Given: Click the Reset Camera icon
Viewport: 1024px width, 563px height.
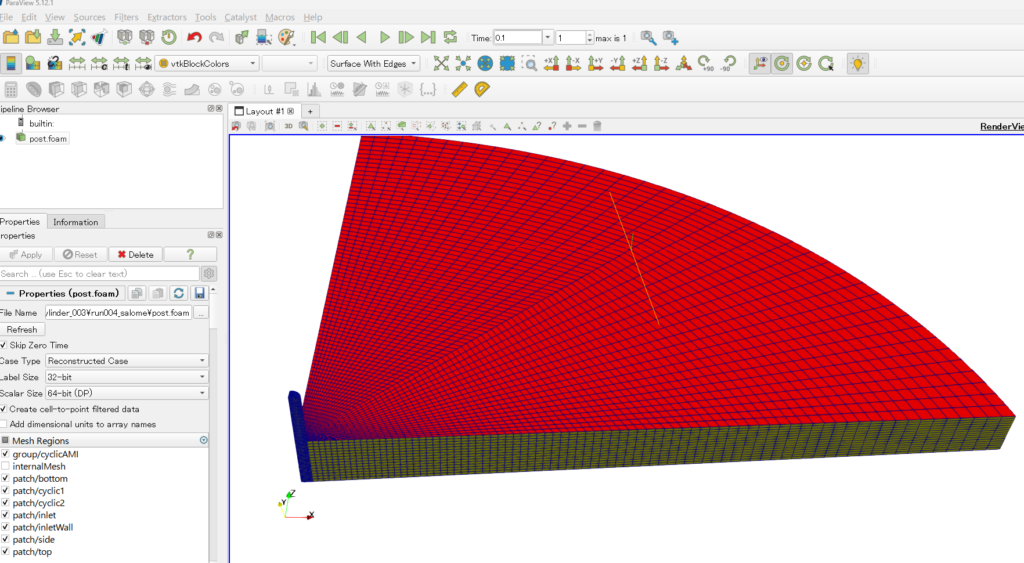Looking at the screenshot, I should click(x=441, y=63).
